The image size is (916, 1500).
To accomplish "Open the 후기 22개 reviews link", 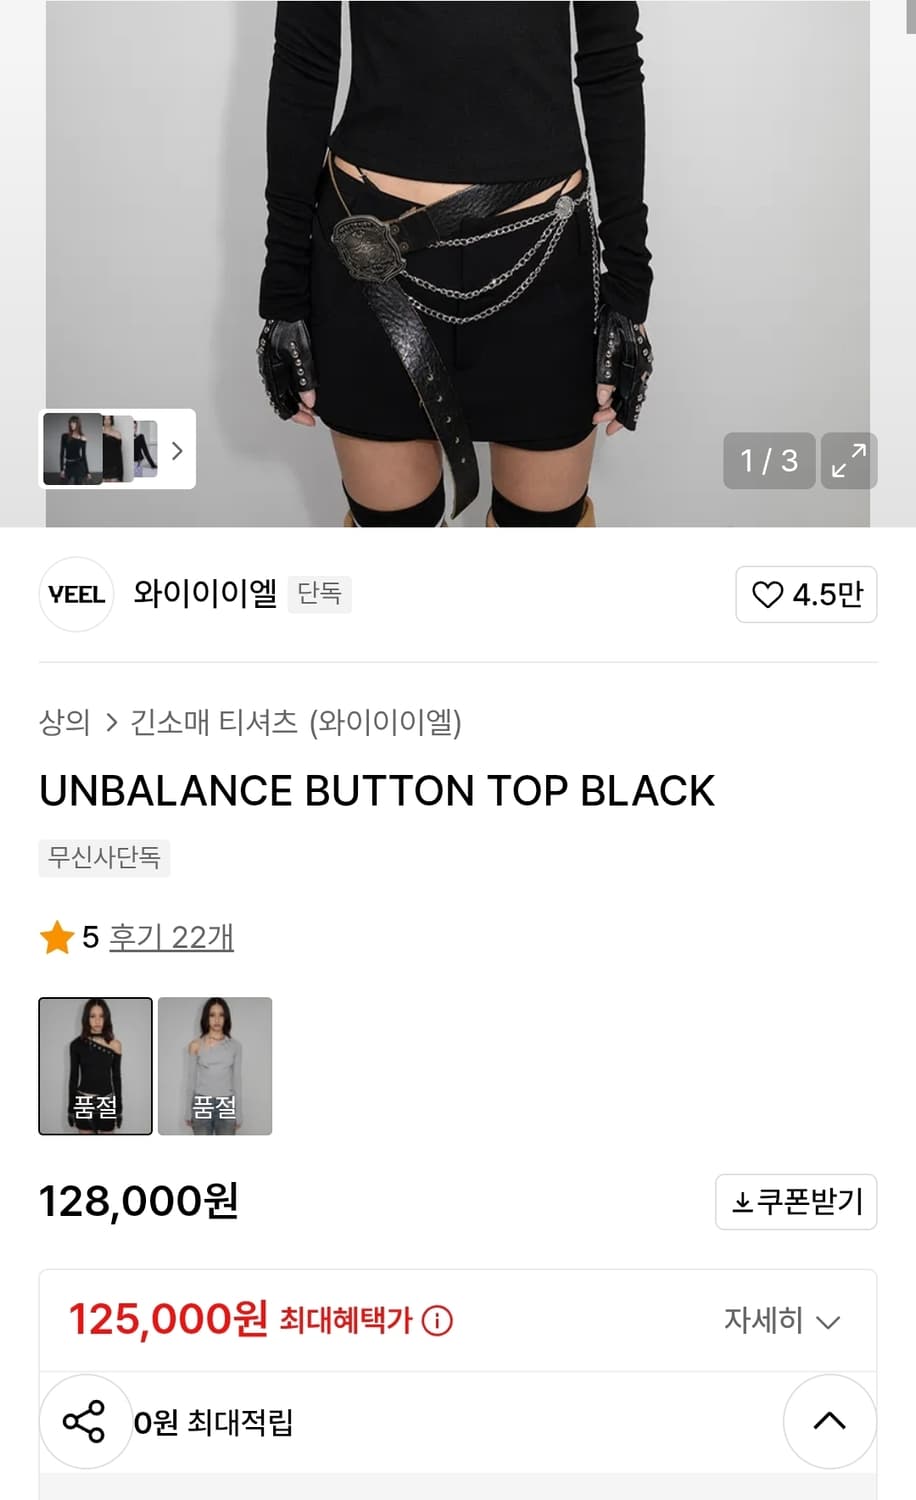I will point(171,938).
